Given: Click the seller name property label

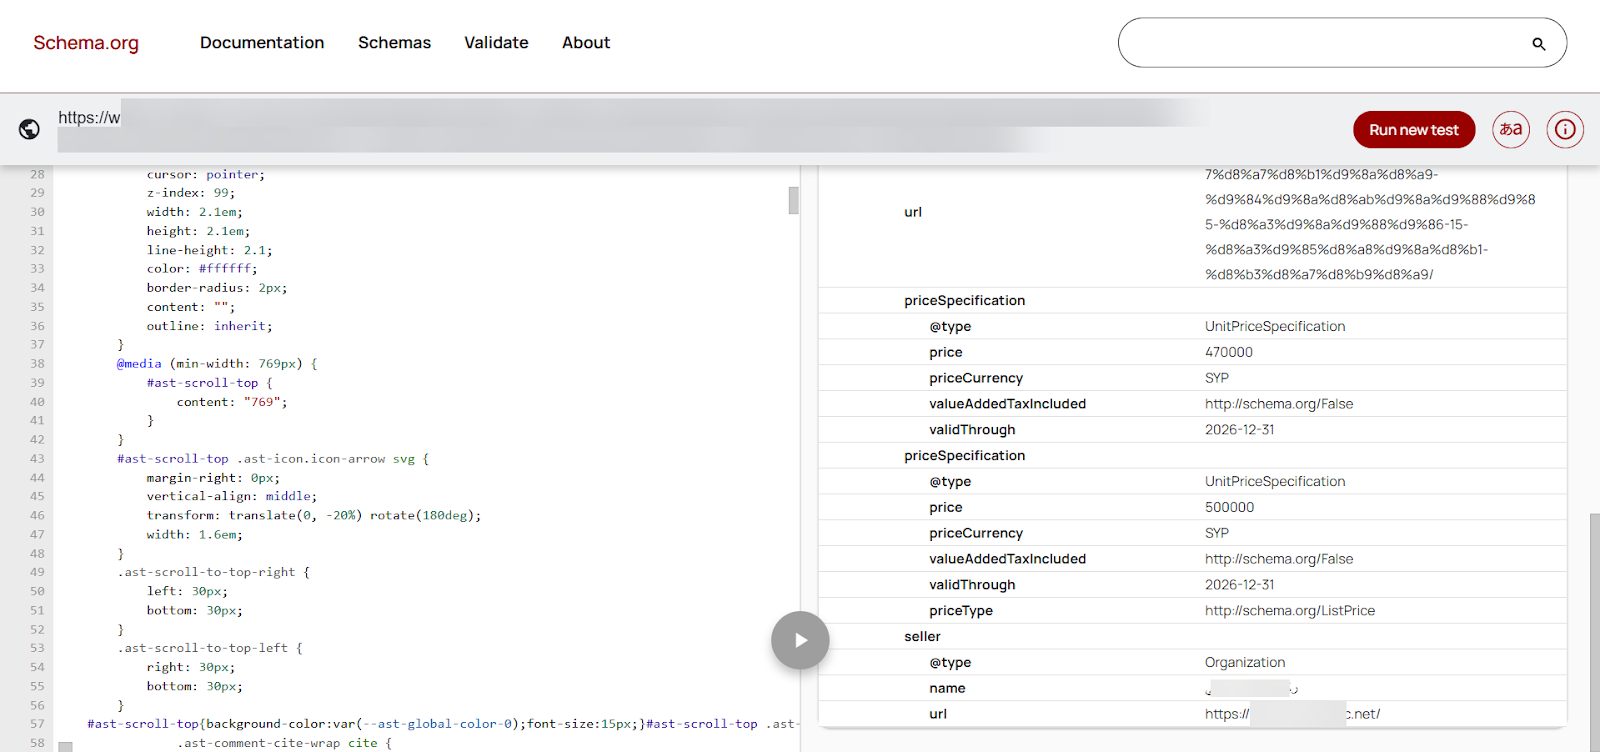Looking at the screenshot, I should pos(947,688).
